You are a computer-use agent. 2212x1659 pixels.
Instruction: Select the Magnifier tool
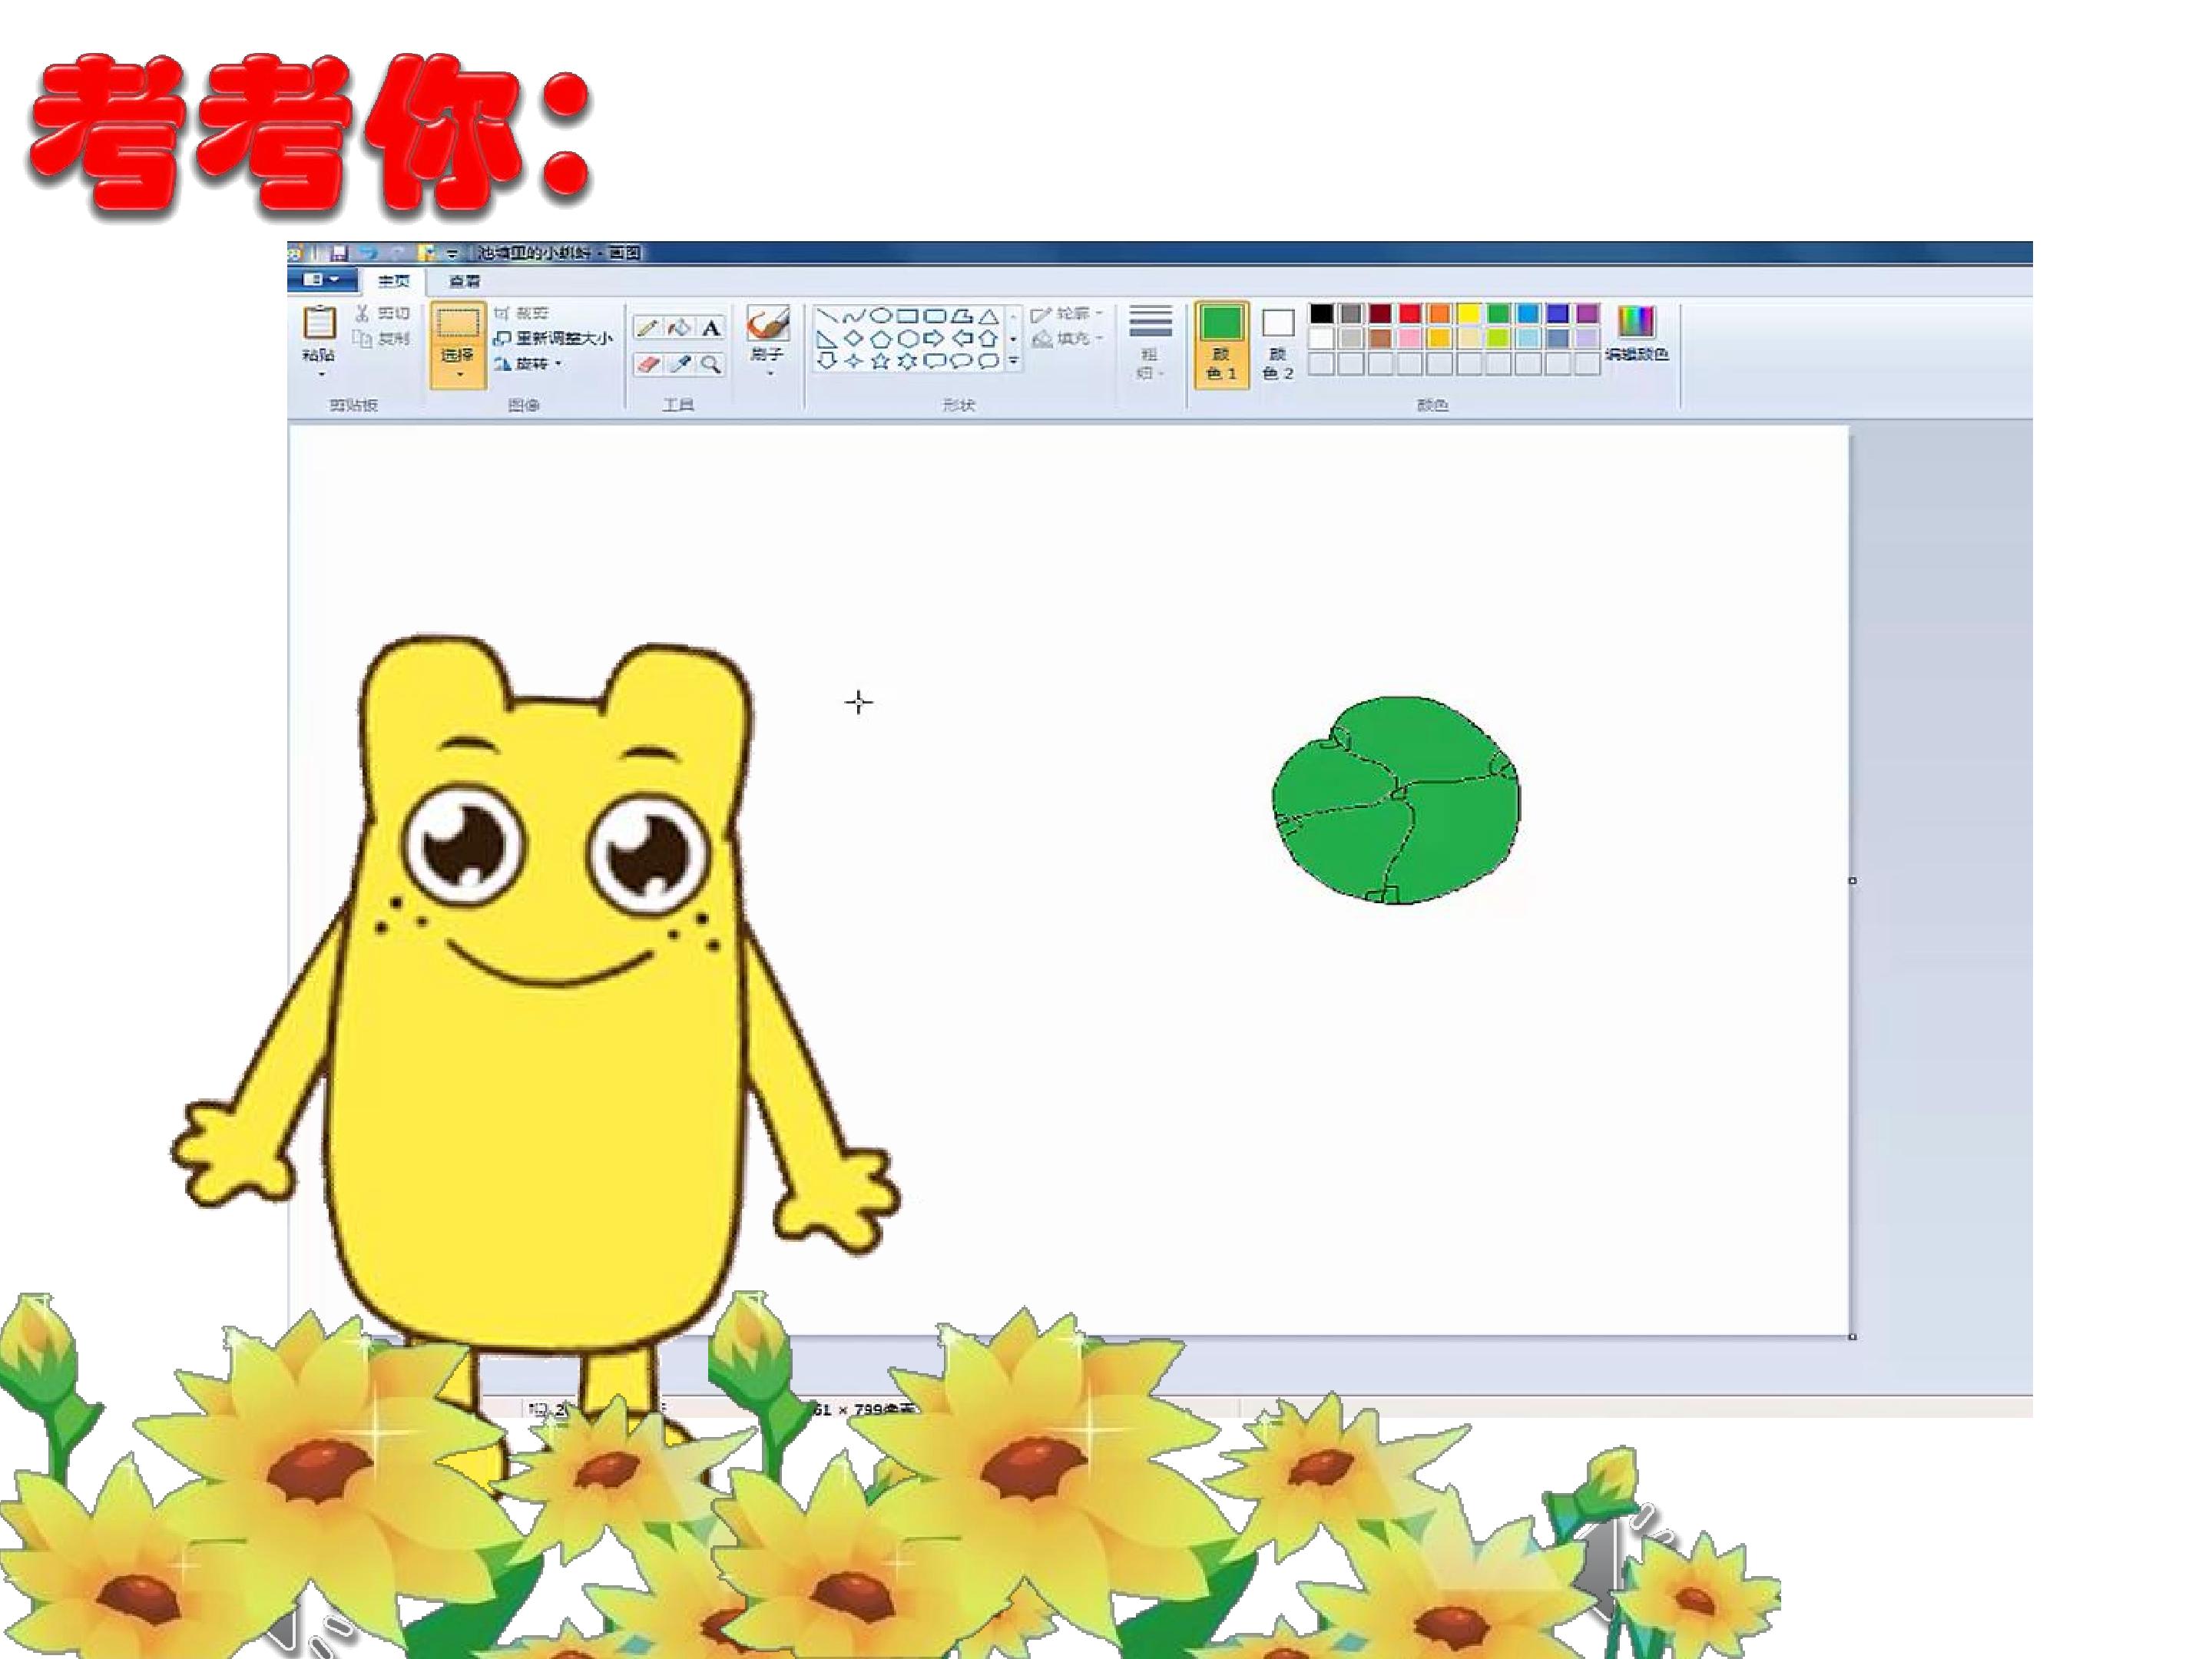[711, 364]
